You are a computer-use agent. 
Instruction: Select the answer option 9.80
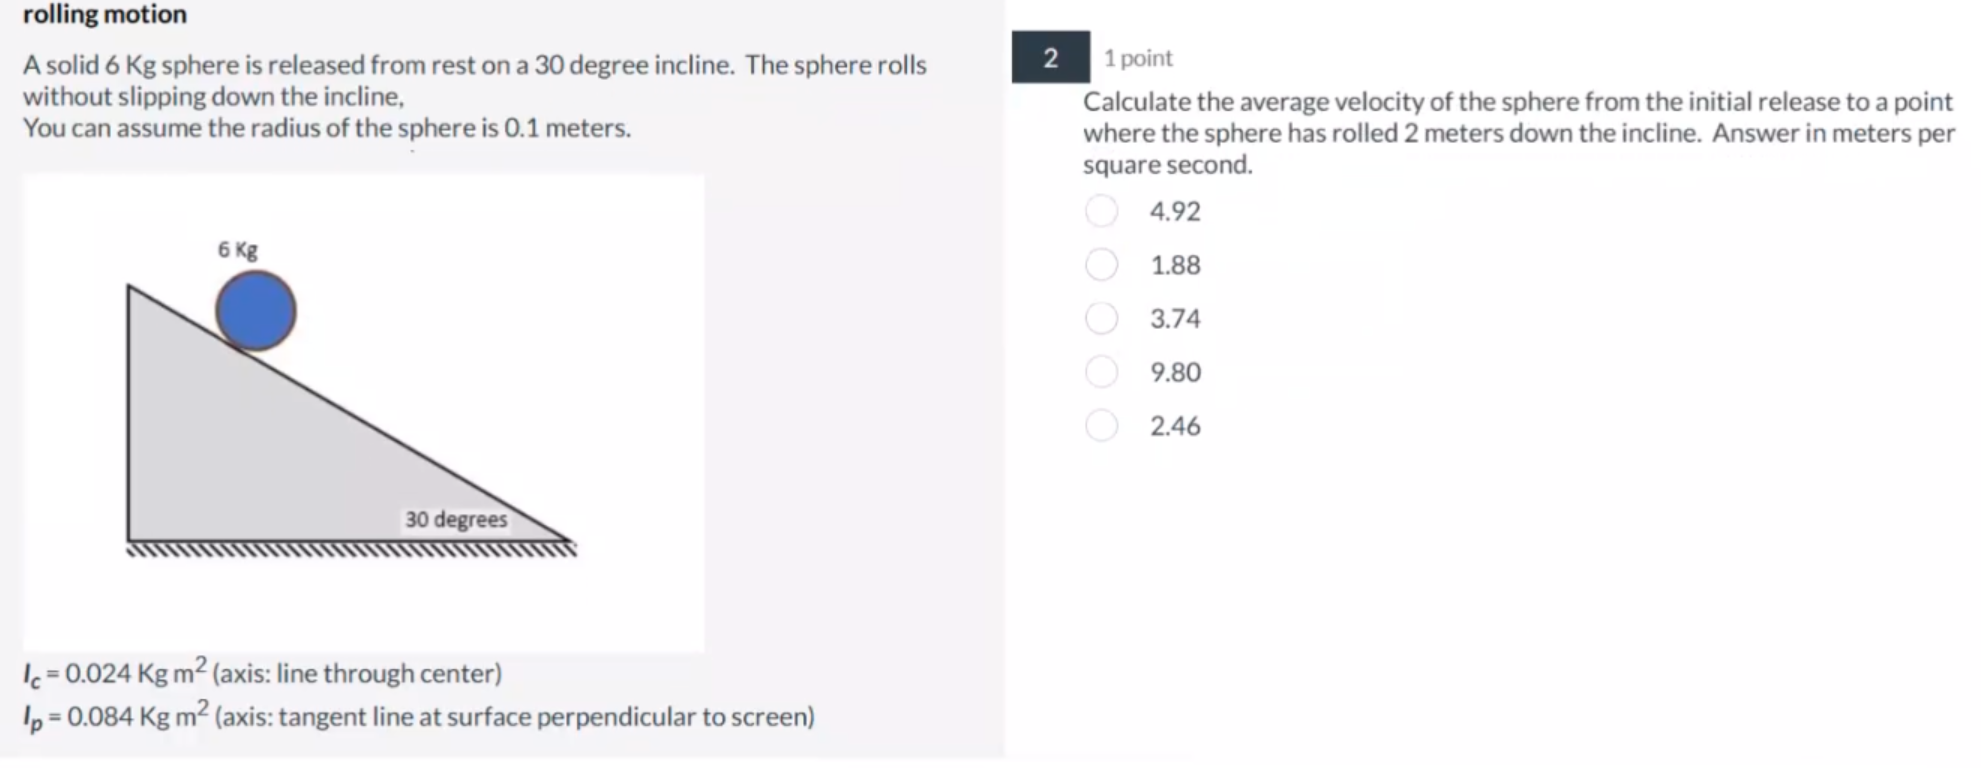click(1175, 372)
